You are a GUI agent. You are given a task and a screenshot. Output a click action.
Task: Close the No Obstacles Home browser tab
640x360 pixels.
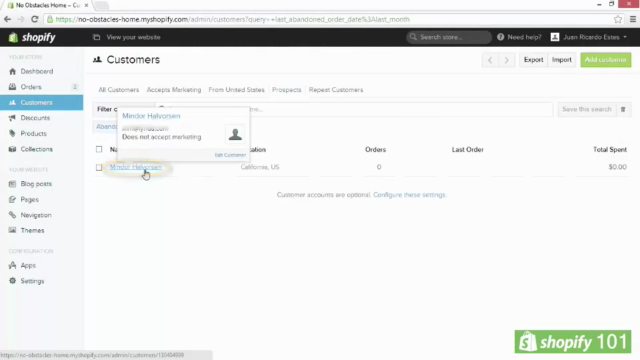87,5
